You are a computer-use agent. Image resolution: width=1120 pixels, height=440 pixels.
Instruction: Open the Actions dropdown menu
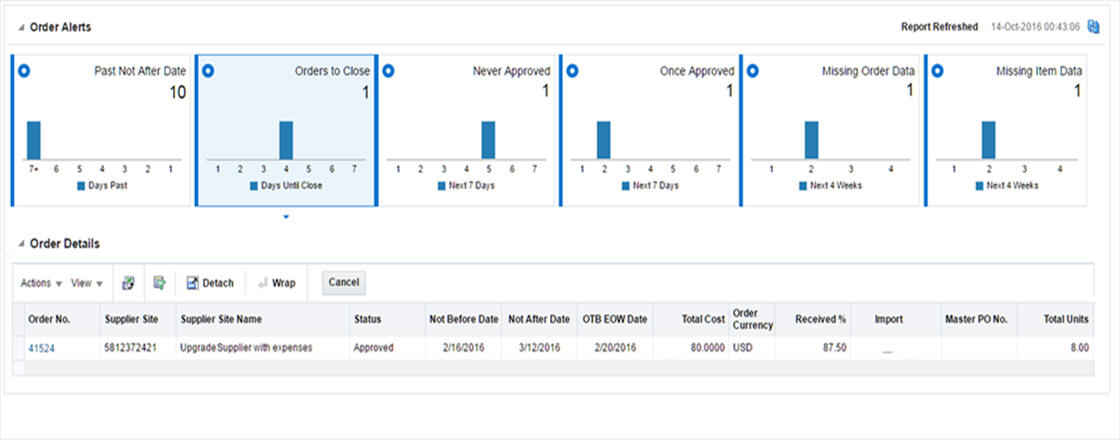tap(41, 283)
